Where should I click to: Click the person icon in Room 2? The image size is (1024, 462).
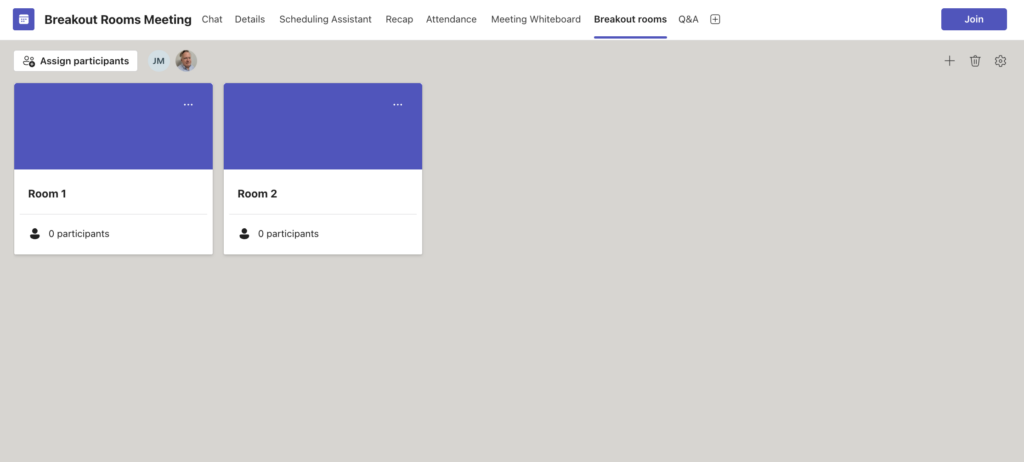click(245, 234)
